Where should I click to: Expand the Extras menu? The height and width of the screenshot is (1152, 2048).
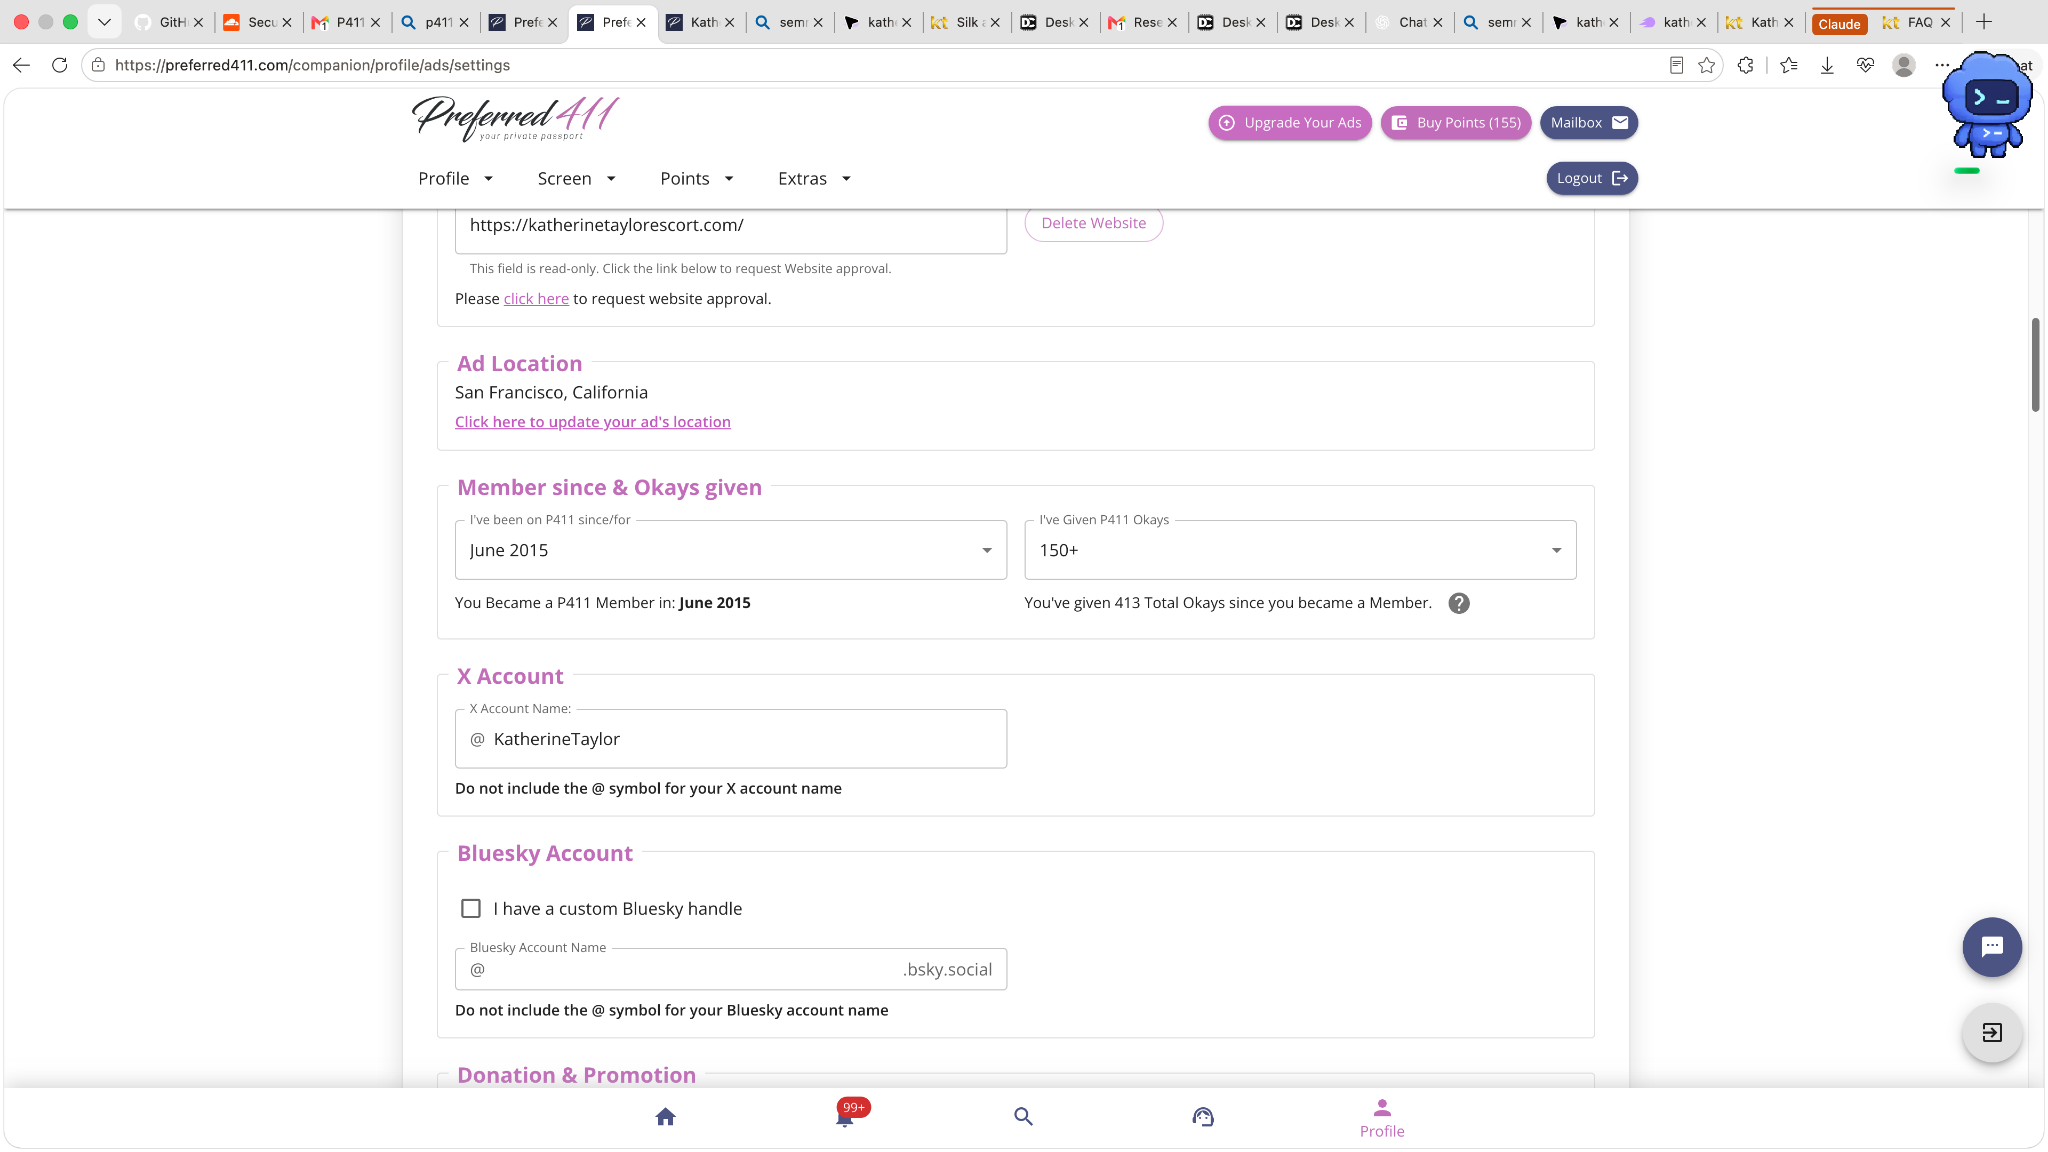pyautogui.click(x=815, y=178)
